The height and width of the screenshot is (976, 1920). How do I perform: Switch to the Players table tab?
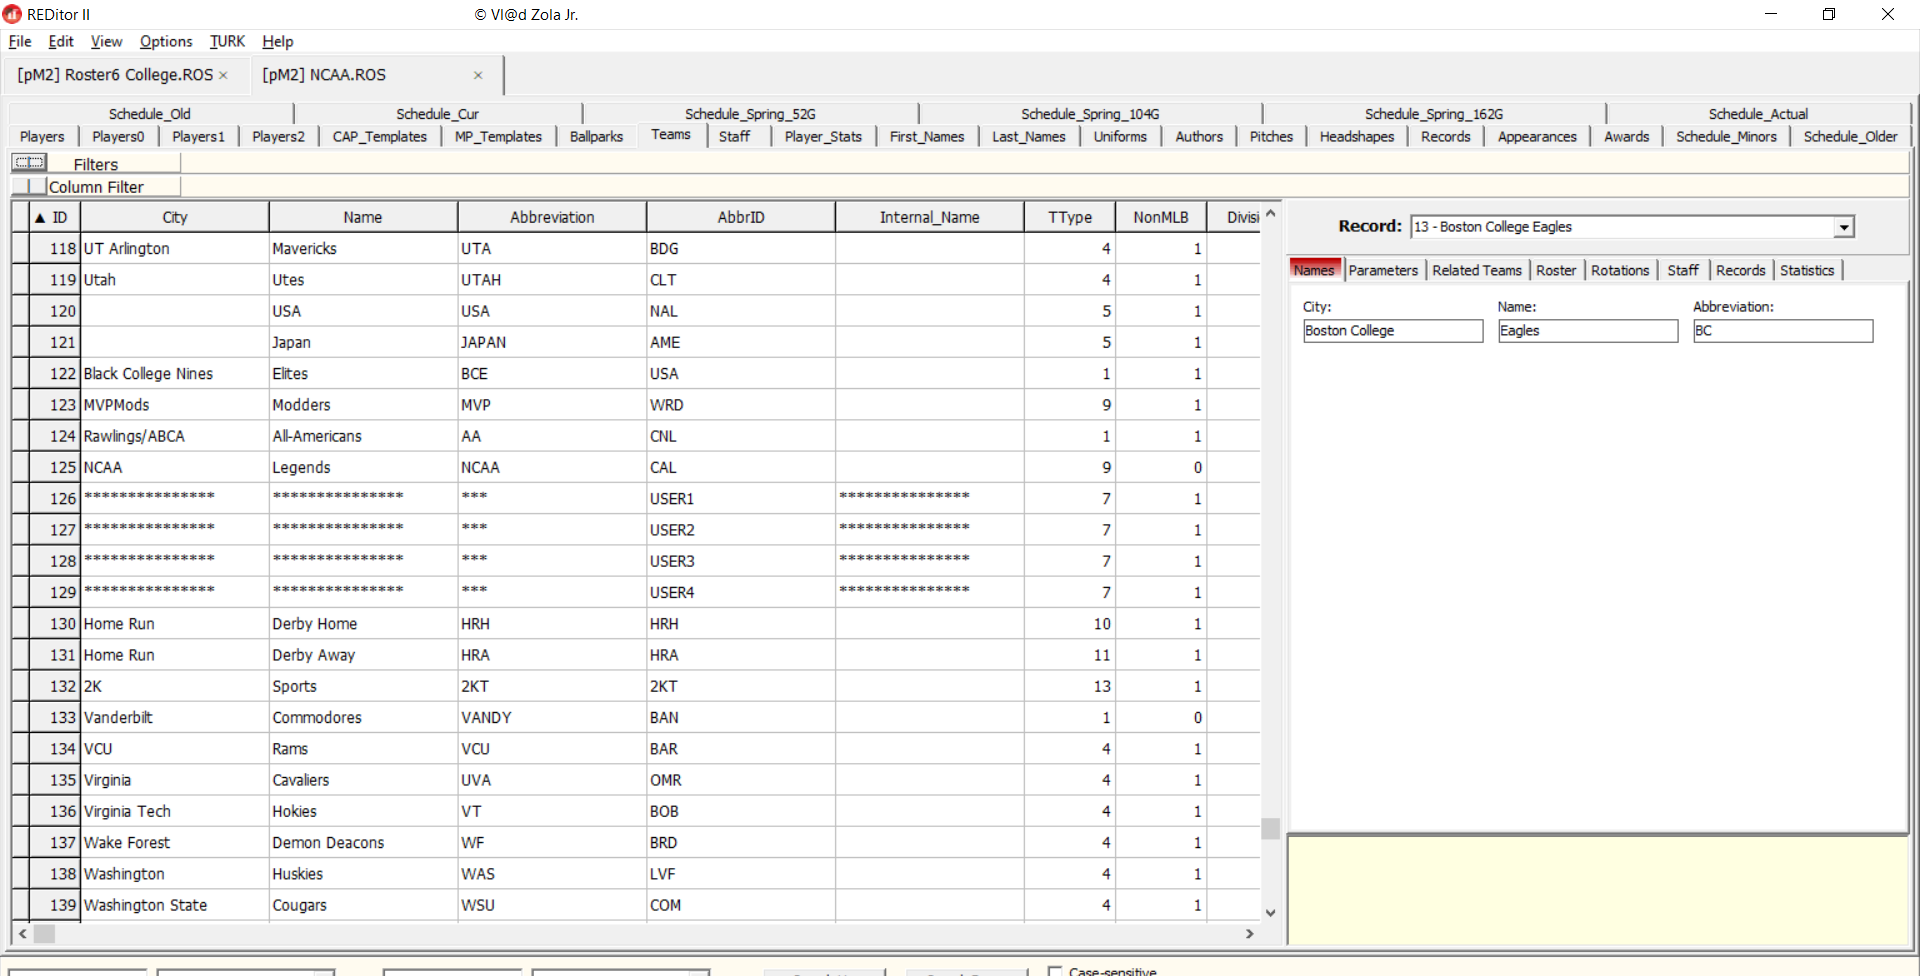click(42, 136)
